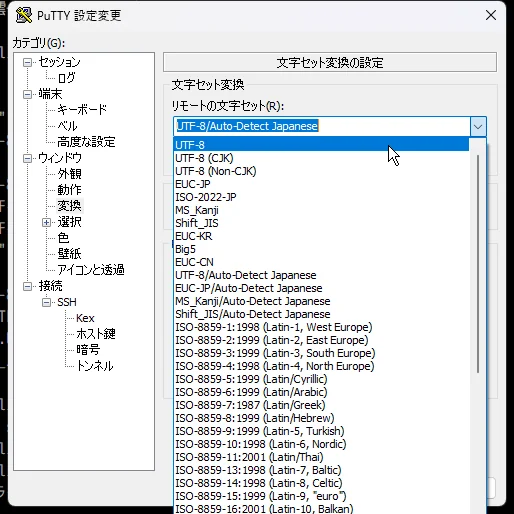The height and width of the screenshot is (514, 514).
Task: Choose ISO-8859-15 Latin-9 euro
Action: 321,496
